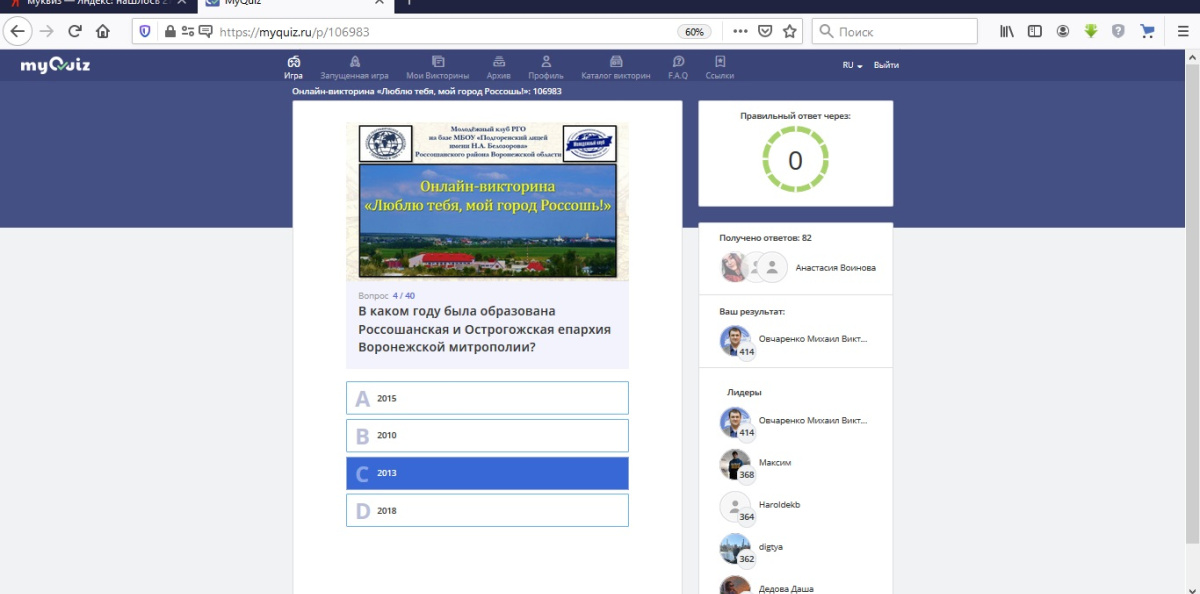Pick answer D: 2018
Screen dimensions: 1200x594
pyautogui.click(x=487, y=510)
